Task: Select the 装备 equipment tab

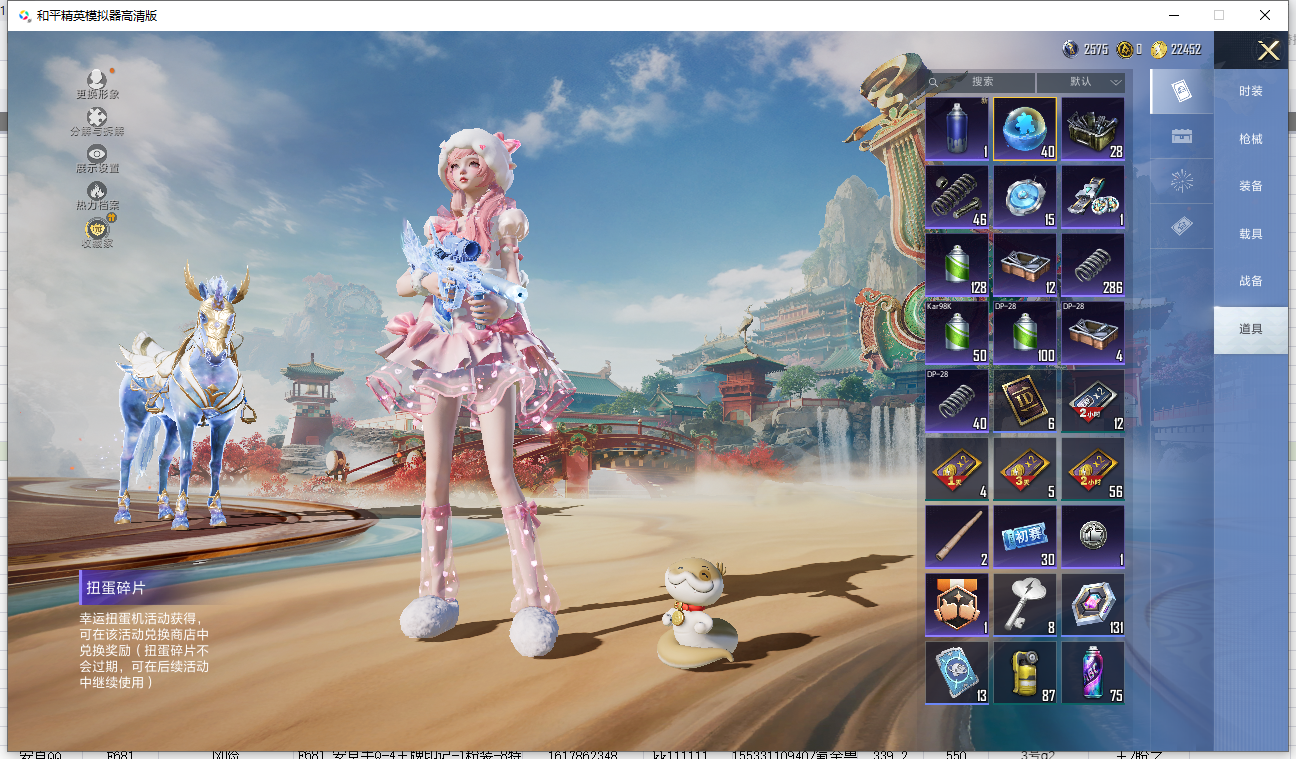Action: (x=1250, y=186)
